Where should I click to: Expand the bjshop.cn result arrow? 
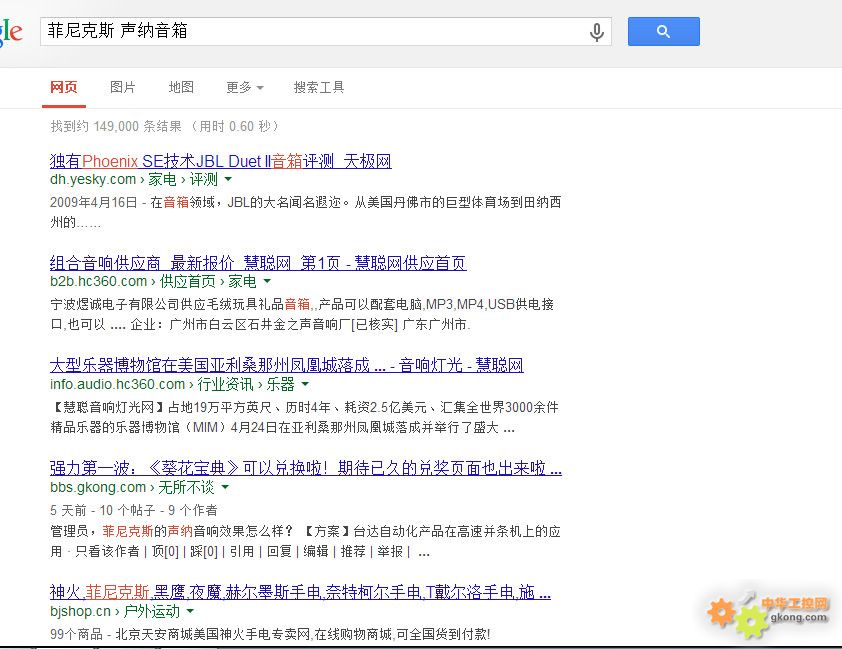tap(190, 611)
